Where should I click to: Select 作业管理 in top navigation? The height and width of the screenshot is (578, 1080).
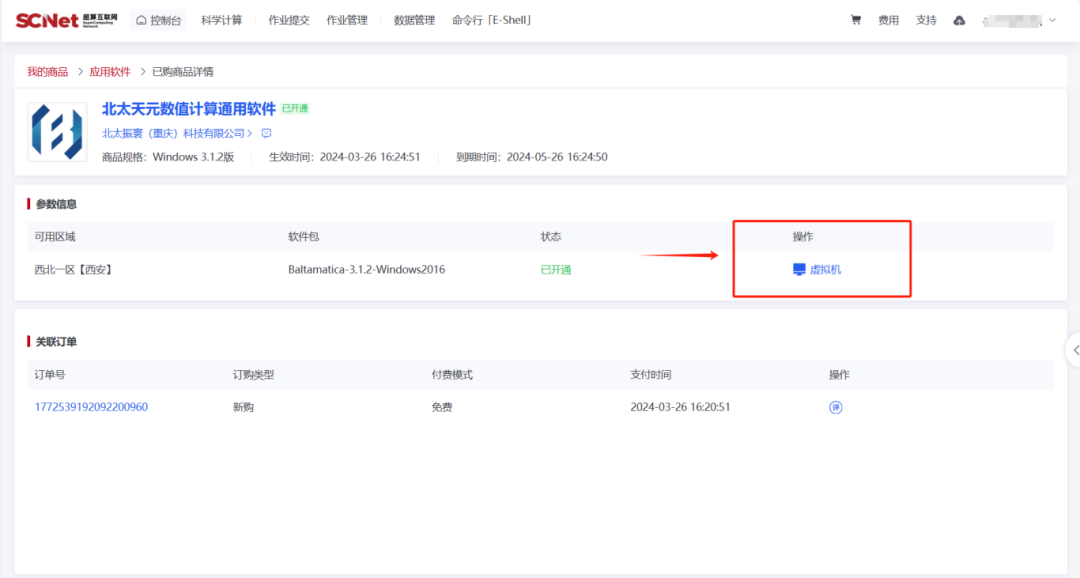coord(347,20)
